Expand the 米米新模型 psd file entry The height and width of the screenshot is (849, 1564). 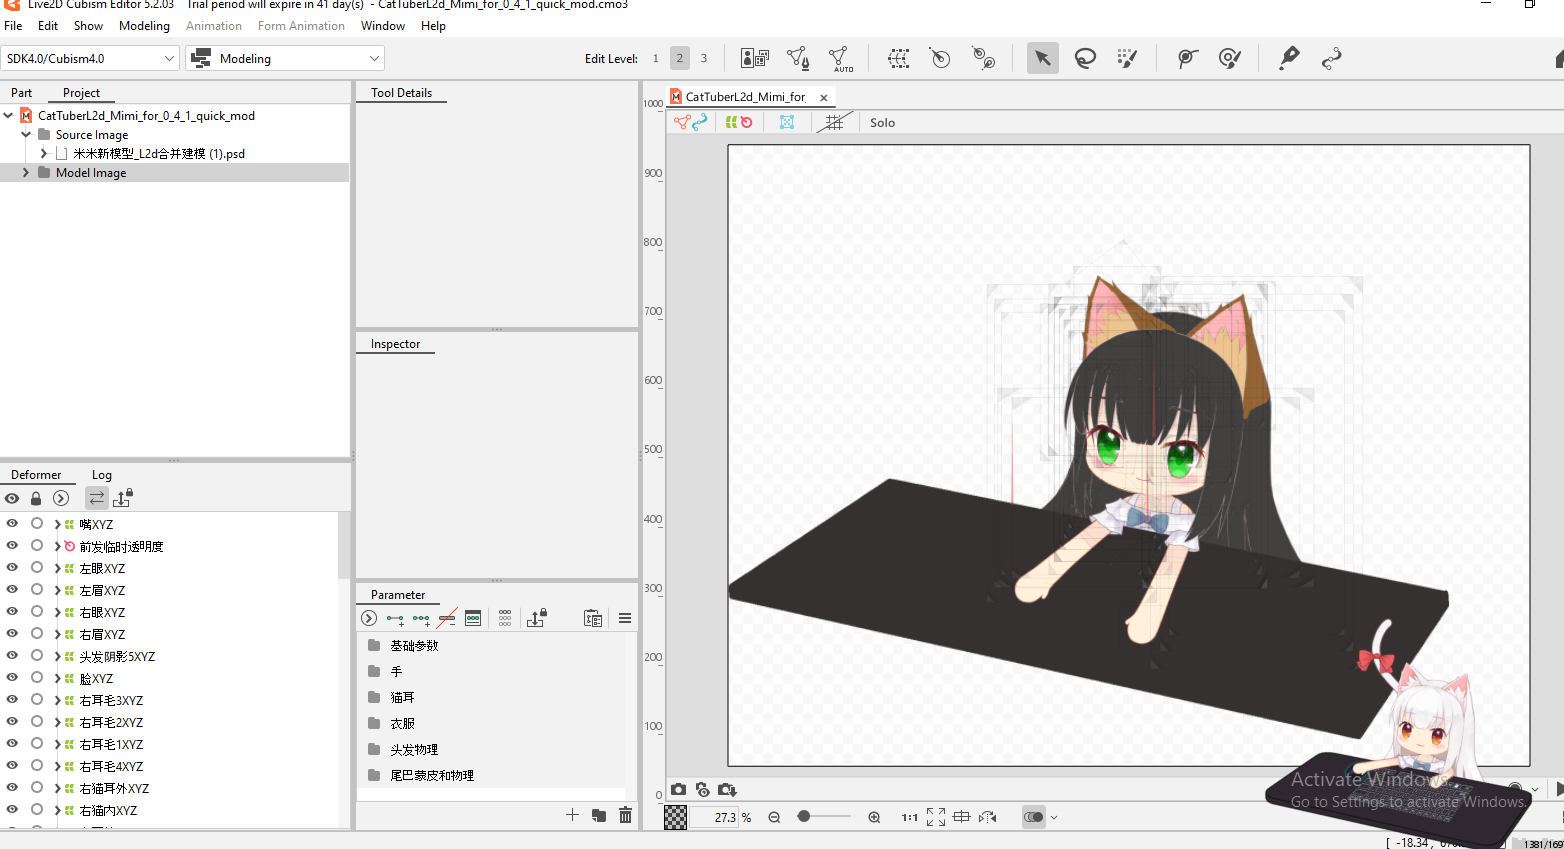[44, 154]
